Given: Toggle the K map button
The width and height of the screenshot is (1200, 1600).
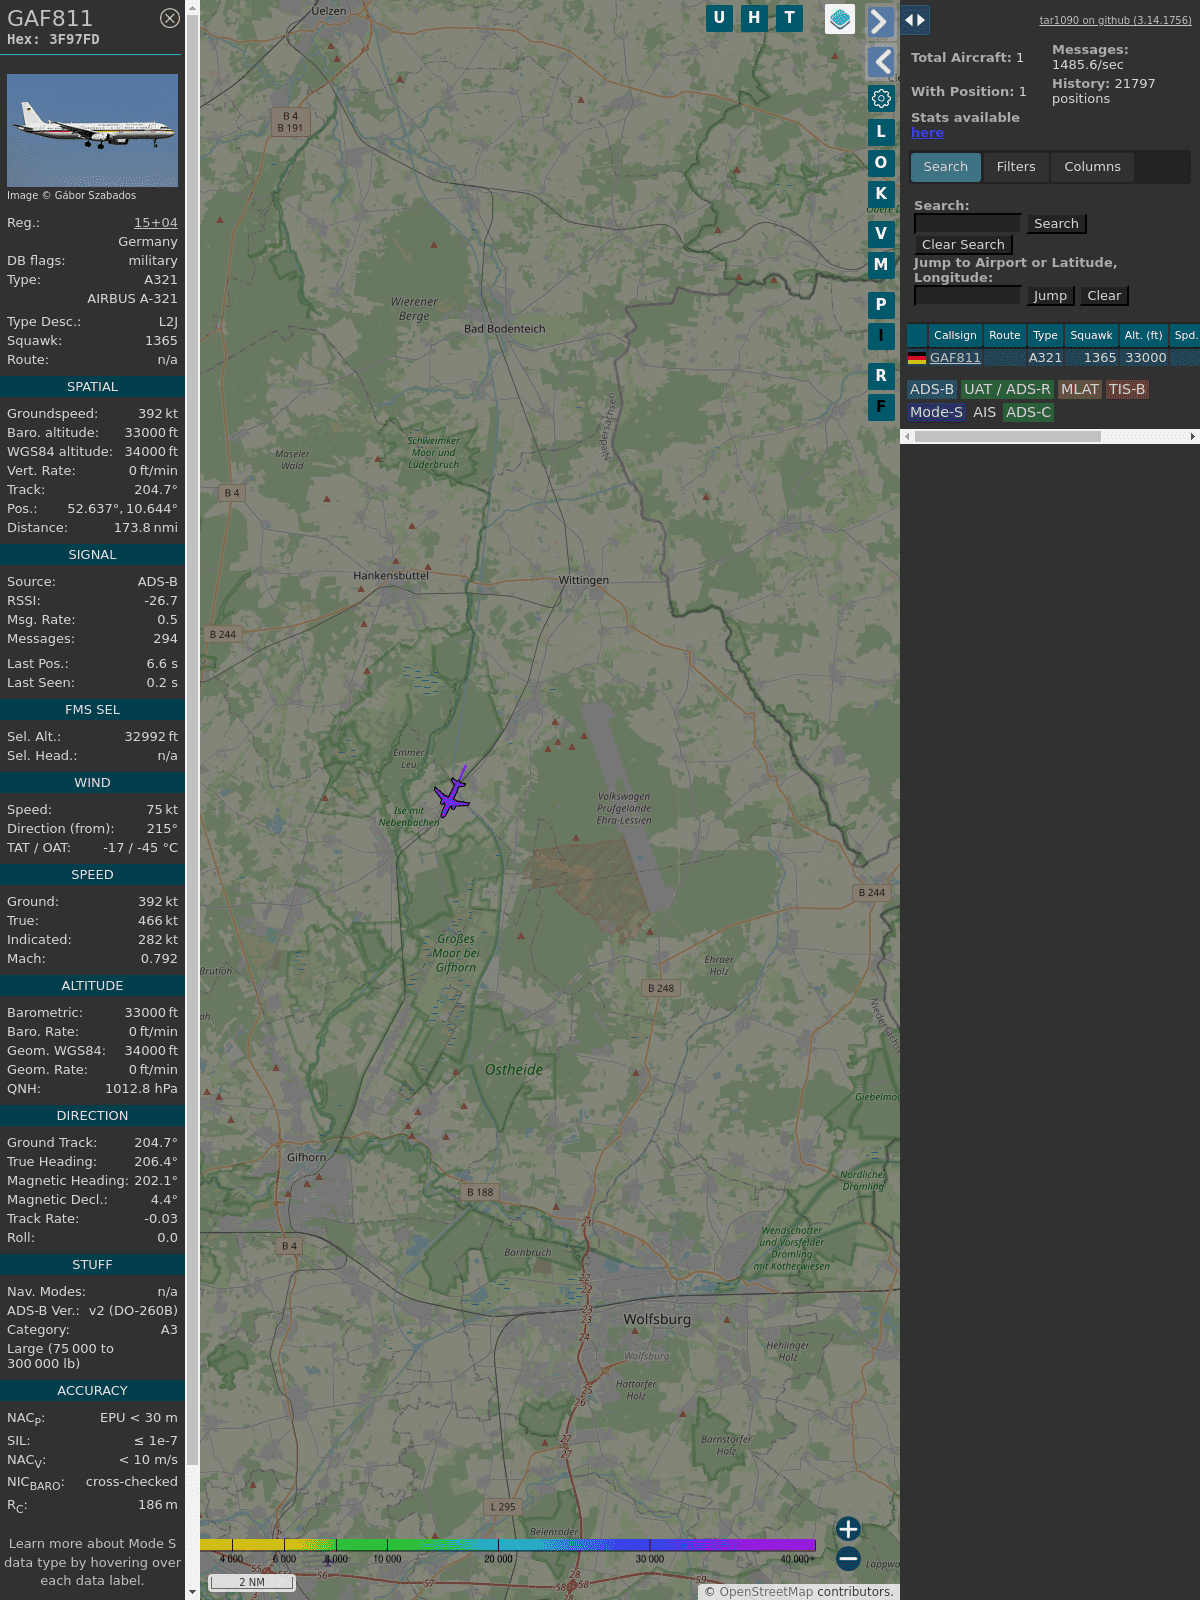Looking at the screenshot, I should pyautogui.click(x=881, y=194).
